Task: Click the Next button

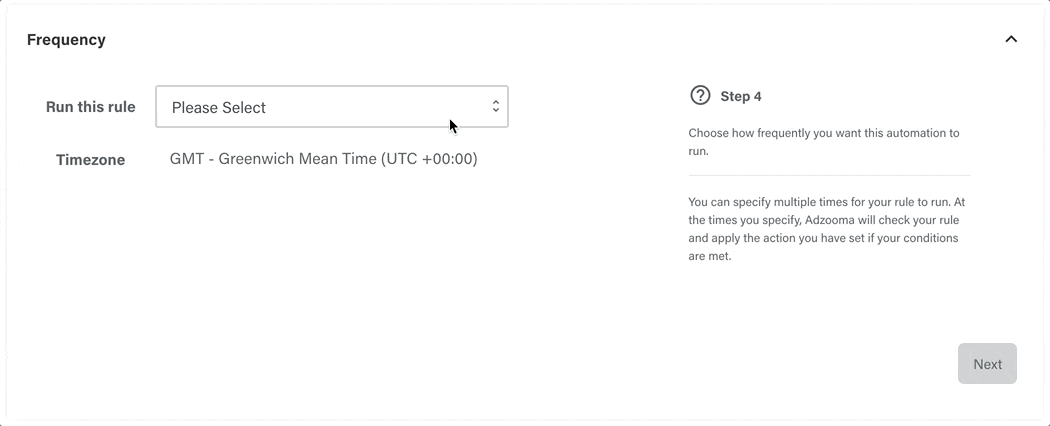Action: tap(987, 364)
